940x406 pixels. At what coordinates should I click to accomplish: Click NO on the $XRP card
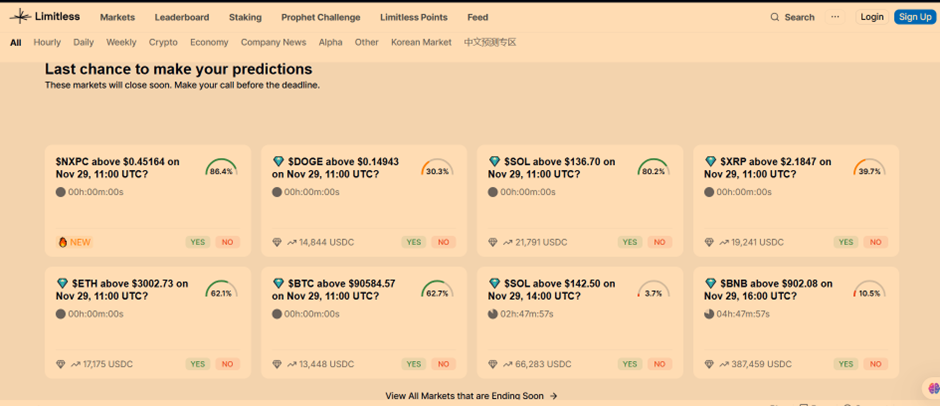876,242
